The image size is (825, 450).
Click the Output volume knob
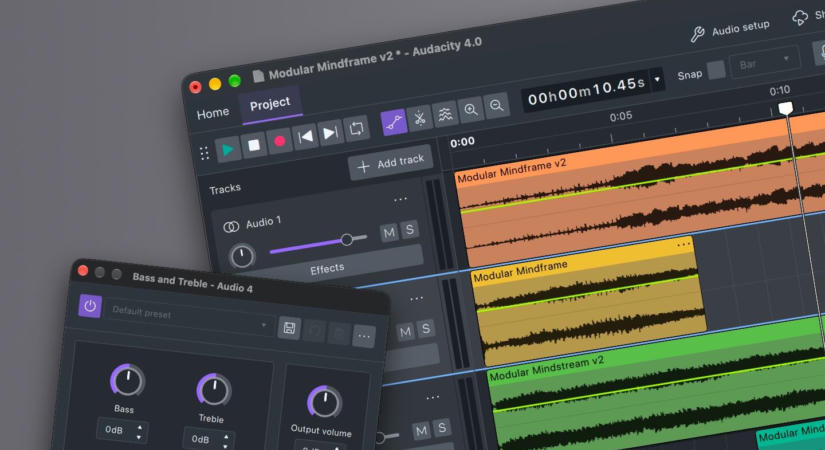pos(325,402)
